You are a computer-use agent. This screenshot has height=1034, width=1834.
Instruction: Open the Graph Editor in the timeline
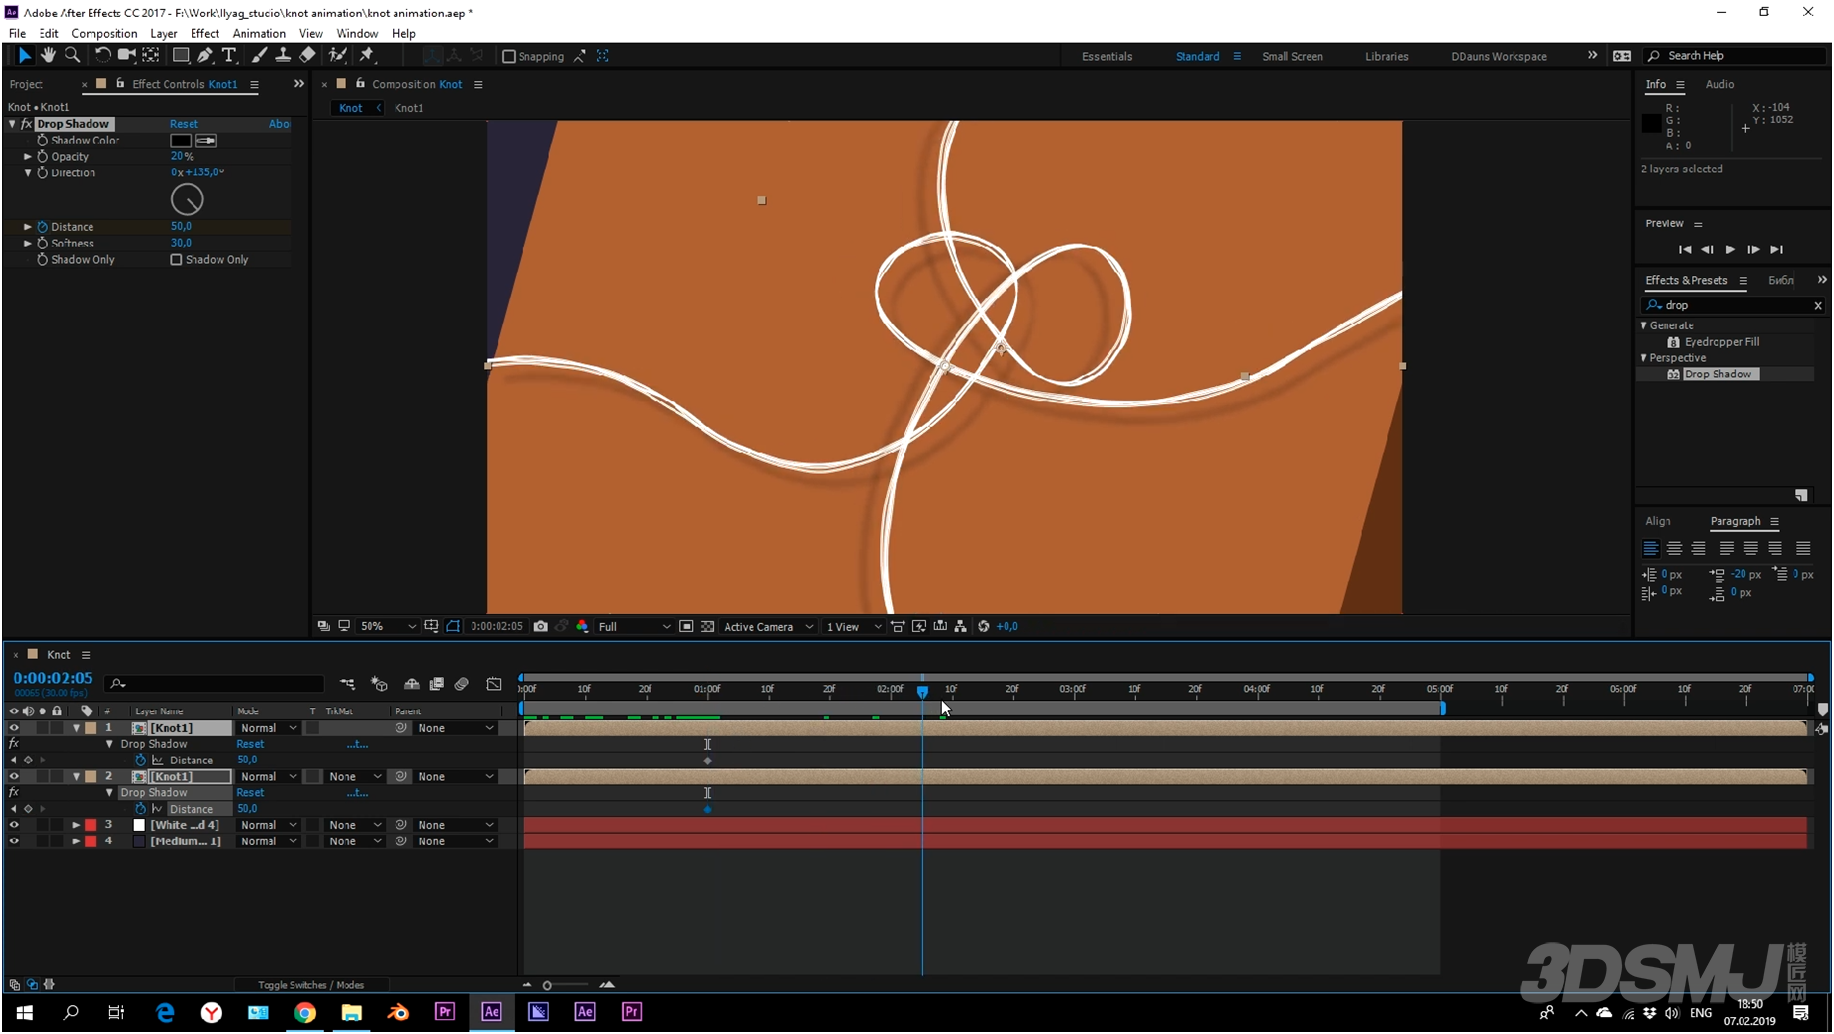click(494, 685)
